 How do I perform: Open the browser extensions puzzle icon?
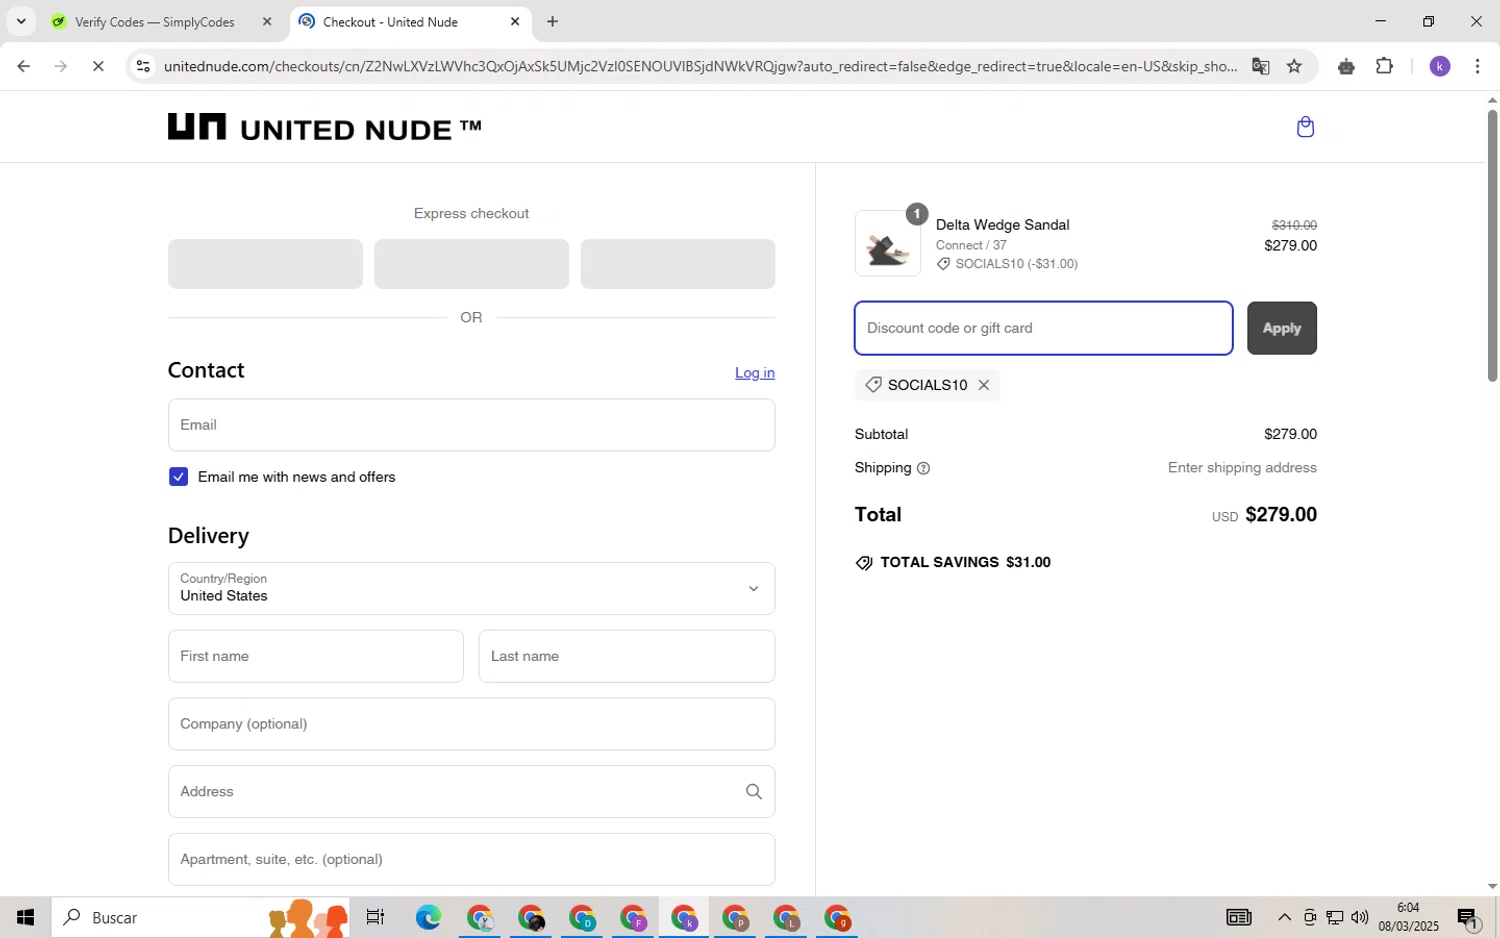coord(1384,66)
